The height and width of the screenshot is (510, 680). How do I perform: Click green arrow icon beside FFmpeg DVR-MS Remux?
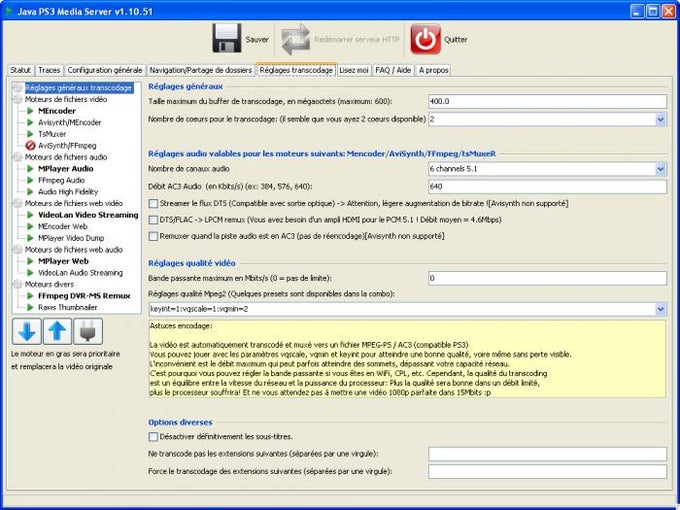30,296
